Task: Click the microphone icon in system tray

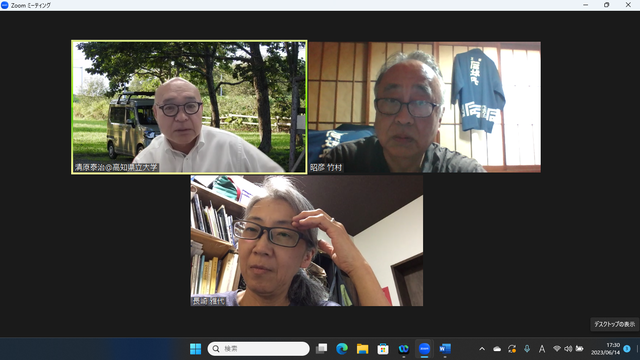Action: 527,349
